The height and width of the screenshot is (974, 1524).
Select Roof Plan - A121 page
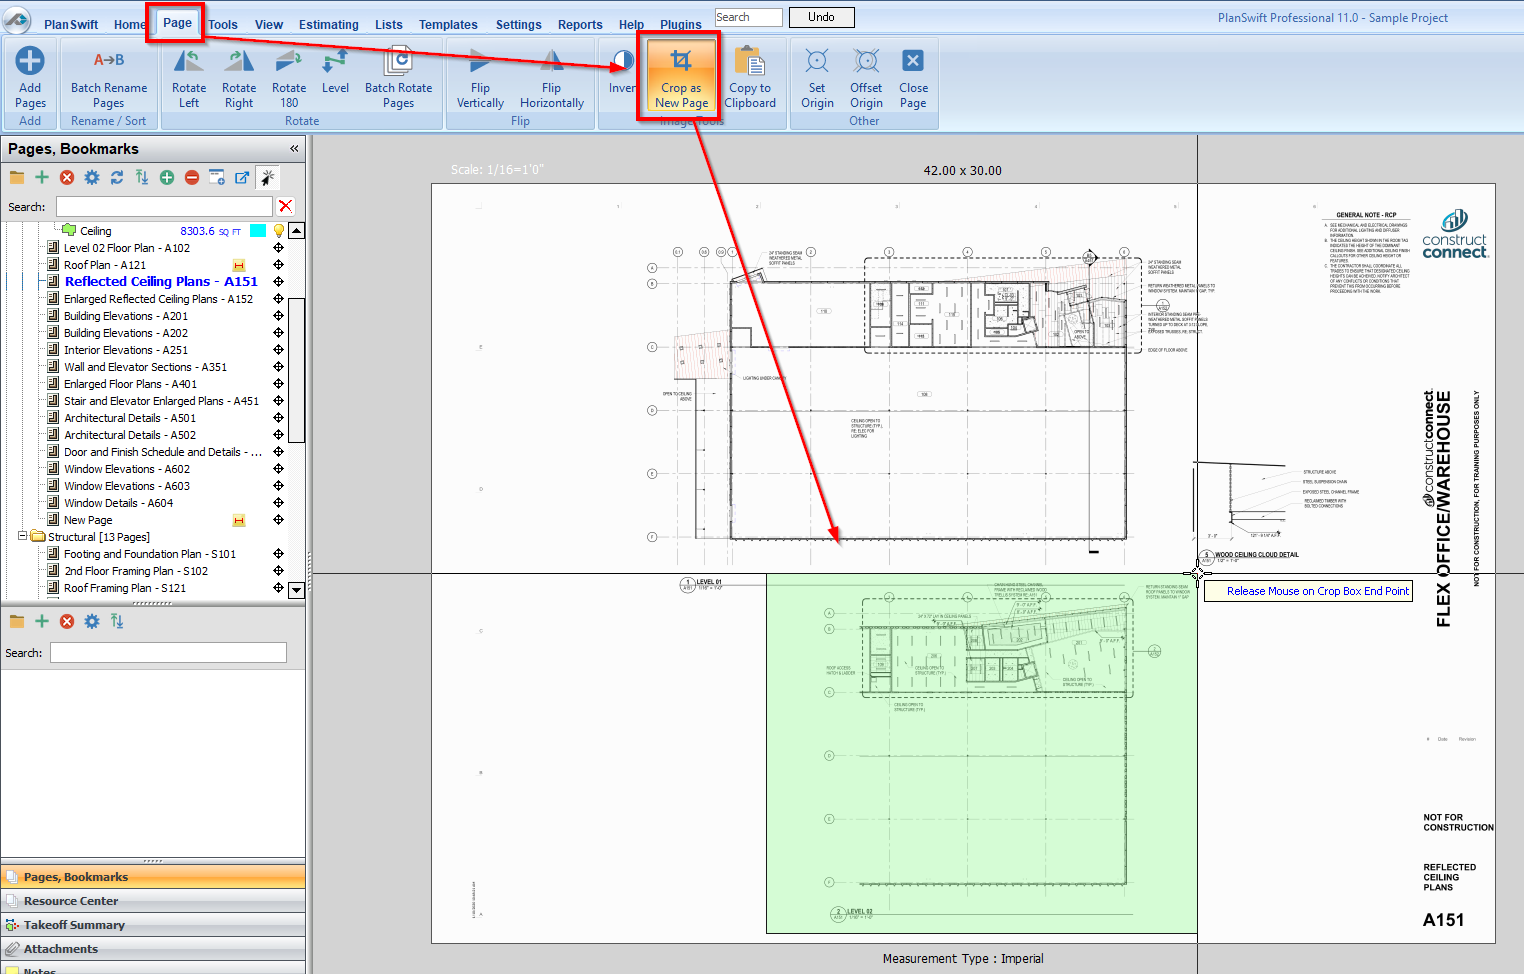coord(105,265)
